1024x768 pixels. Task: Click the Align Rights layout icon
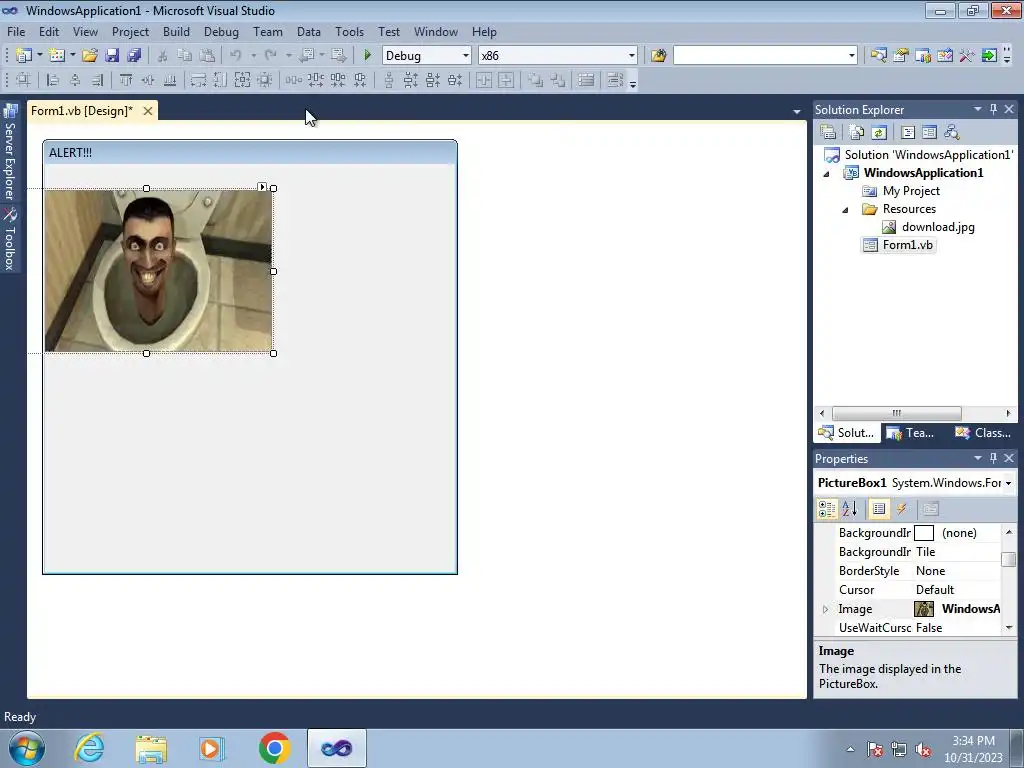[x=97, y=80]
